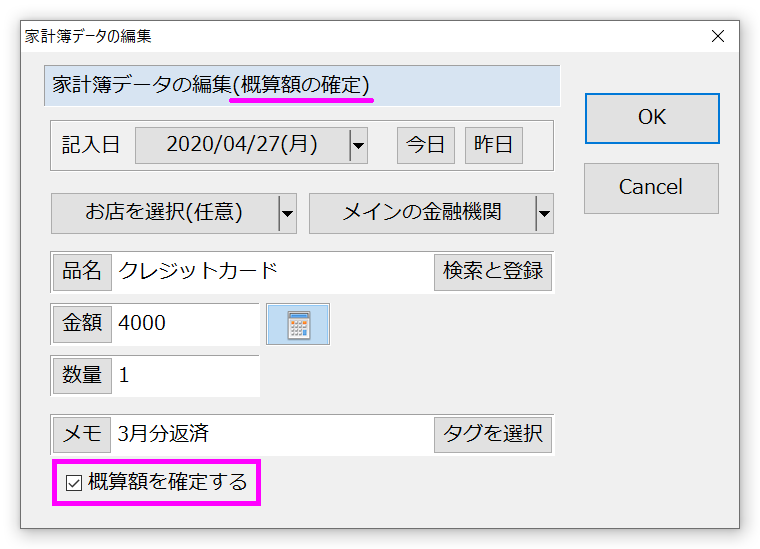Select the 数量 input field
Screen dimensions: 760x549
pos(185,376)
